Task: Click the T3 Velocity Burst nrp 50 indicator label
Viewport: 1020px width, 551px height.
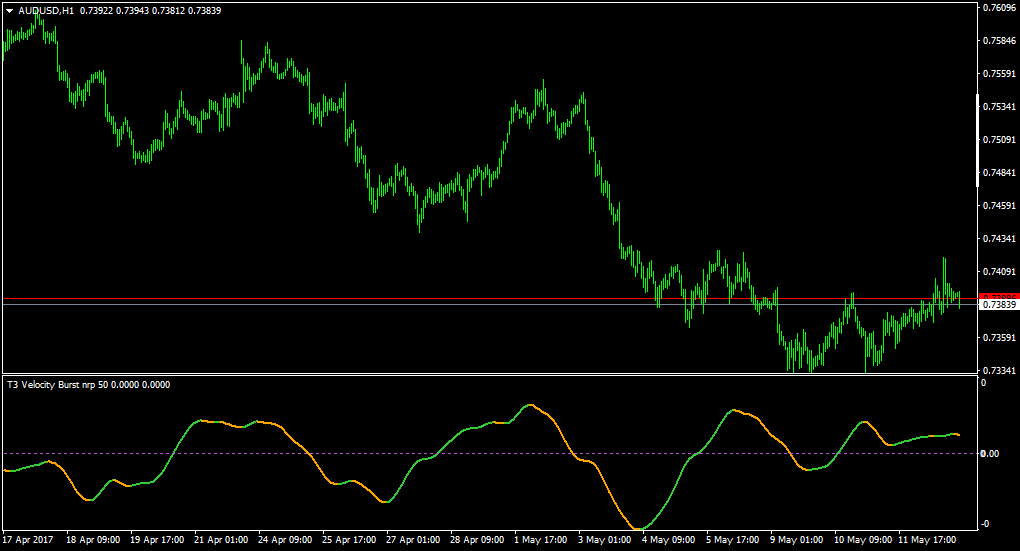Action: (x=88, y=384)
